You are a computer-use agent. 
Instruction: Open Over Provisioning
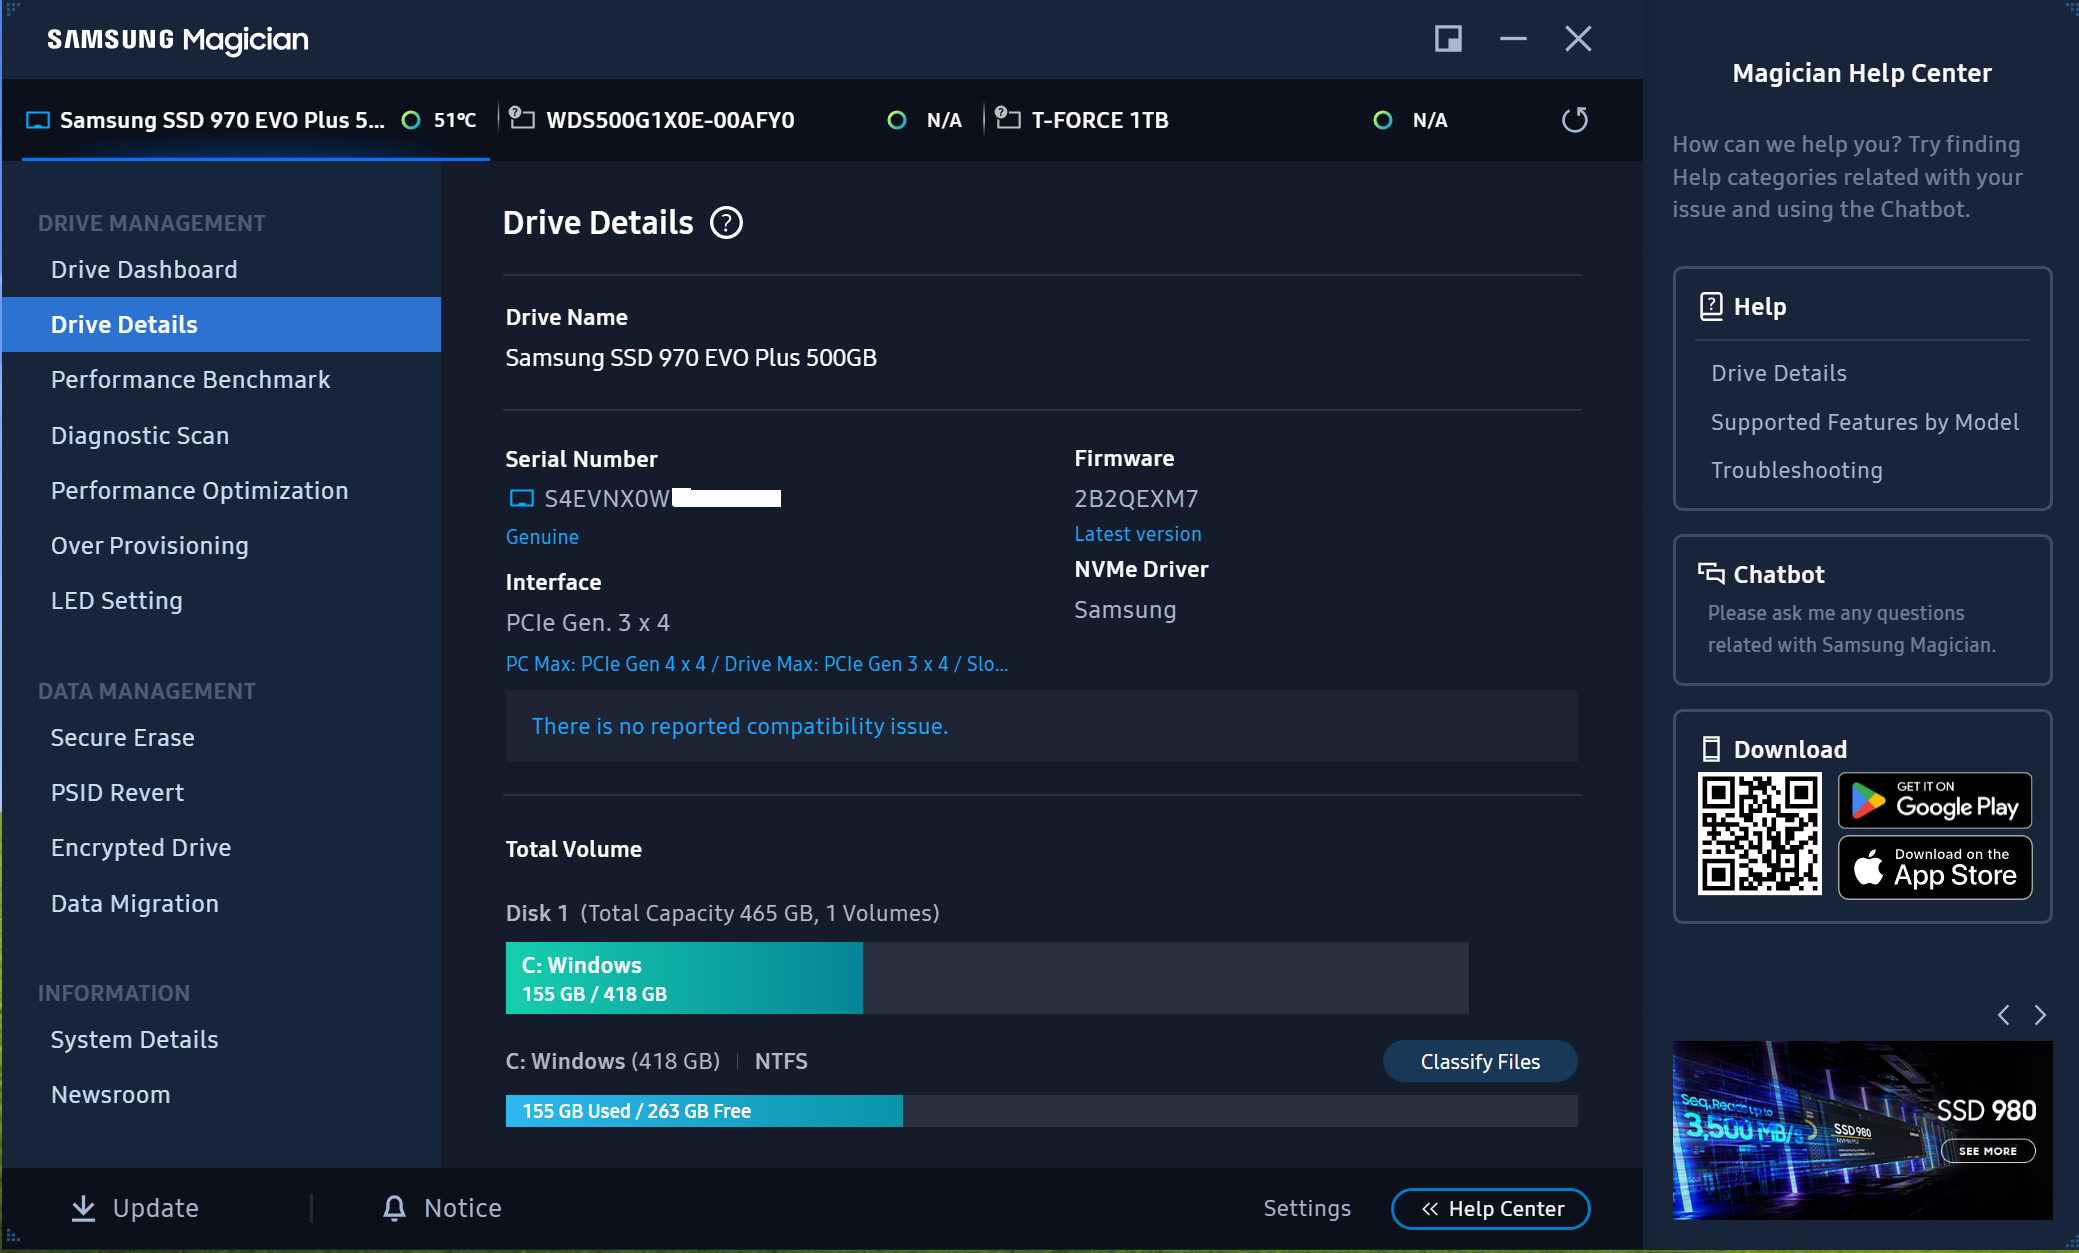coord(221,546)
